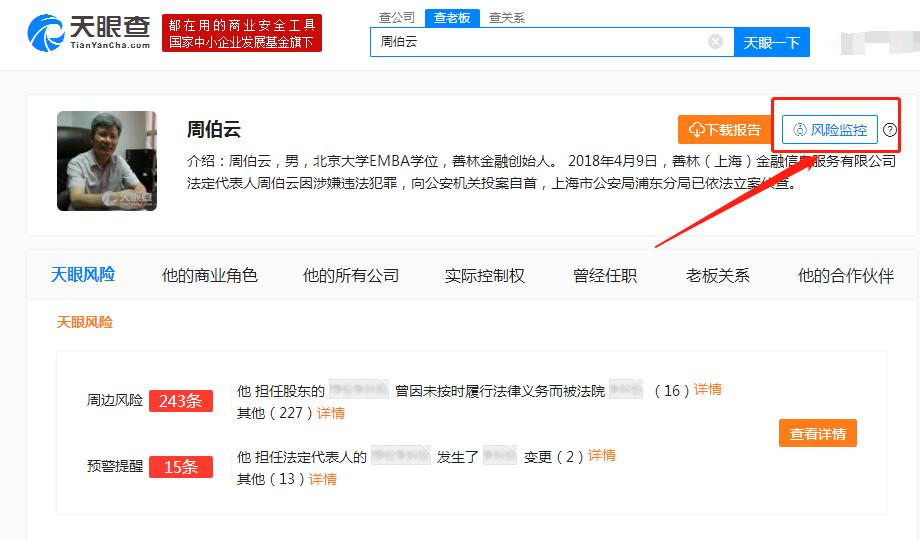Click the 下载报告 button
This screenshot has height=541, width=920.
[725, 130]
